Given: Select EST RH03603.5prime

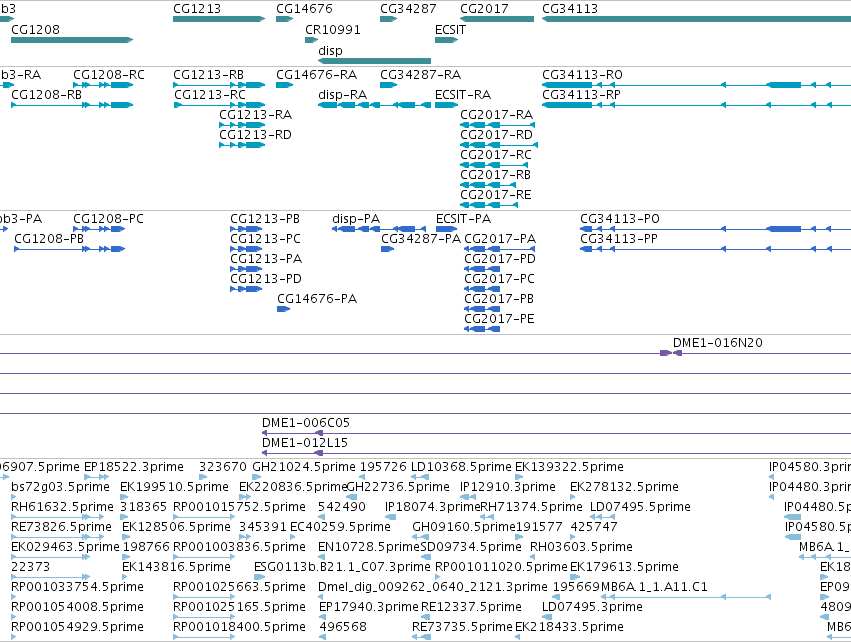Looking at the screenshot, I should click(581, 546).
